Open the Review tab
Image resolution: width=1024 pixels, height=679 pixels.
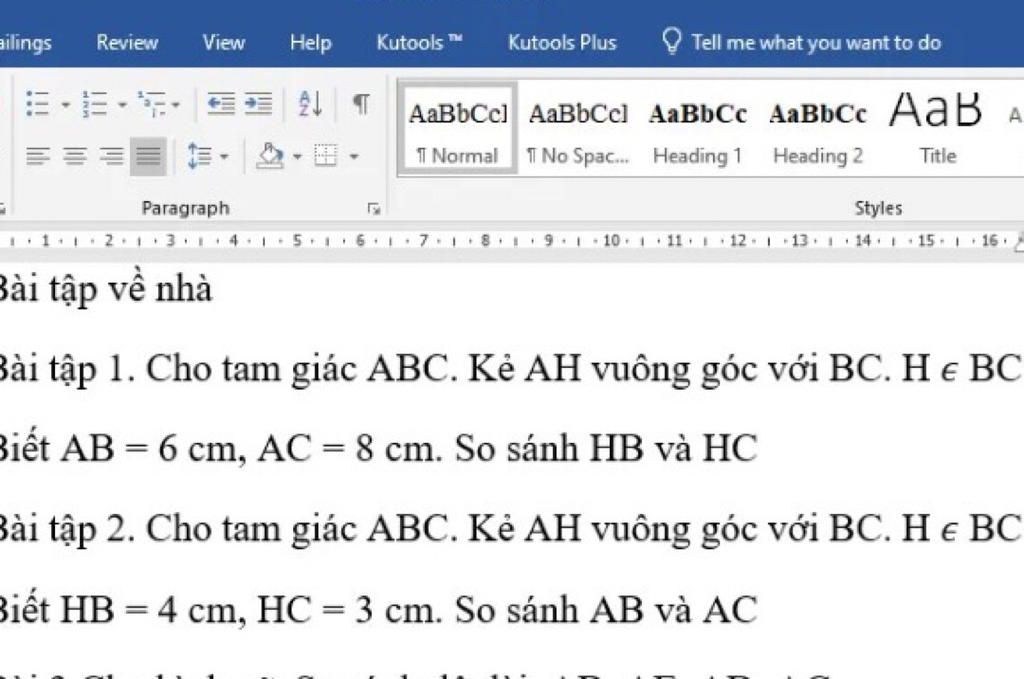click(x=127, y=42)
